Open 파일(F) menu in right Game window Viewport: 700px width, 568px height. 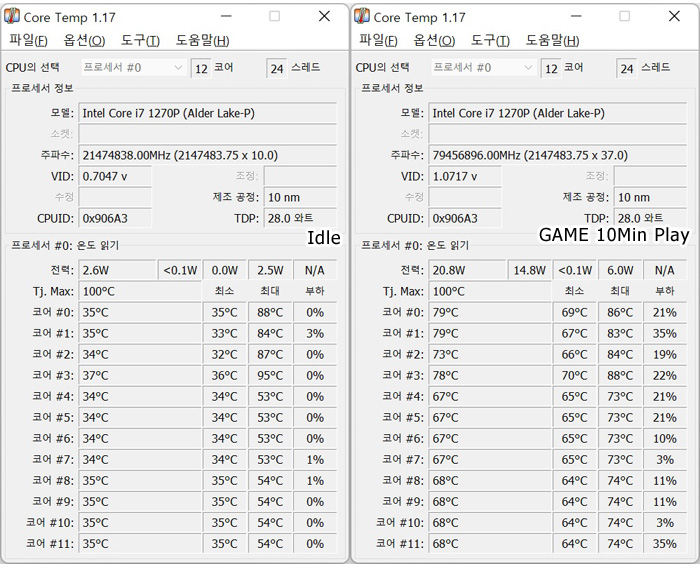pos(378,40)
